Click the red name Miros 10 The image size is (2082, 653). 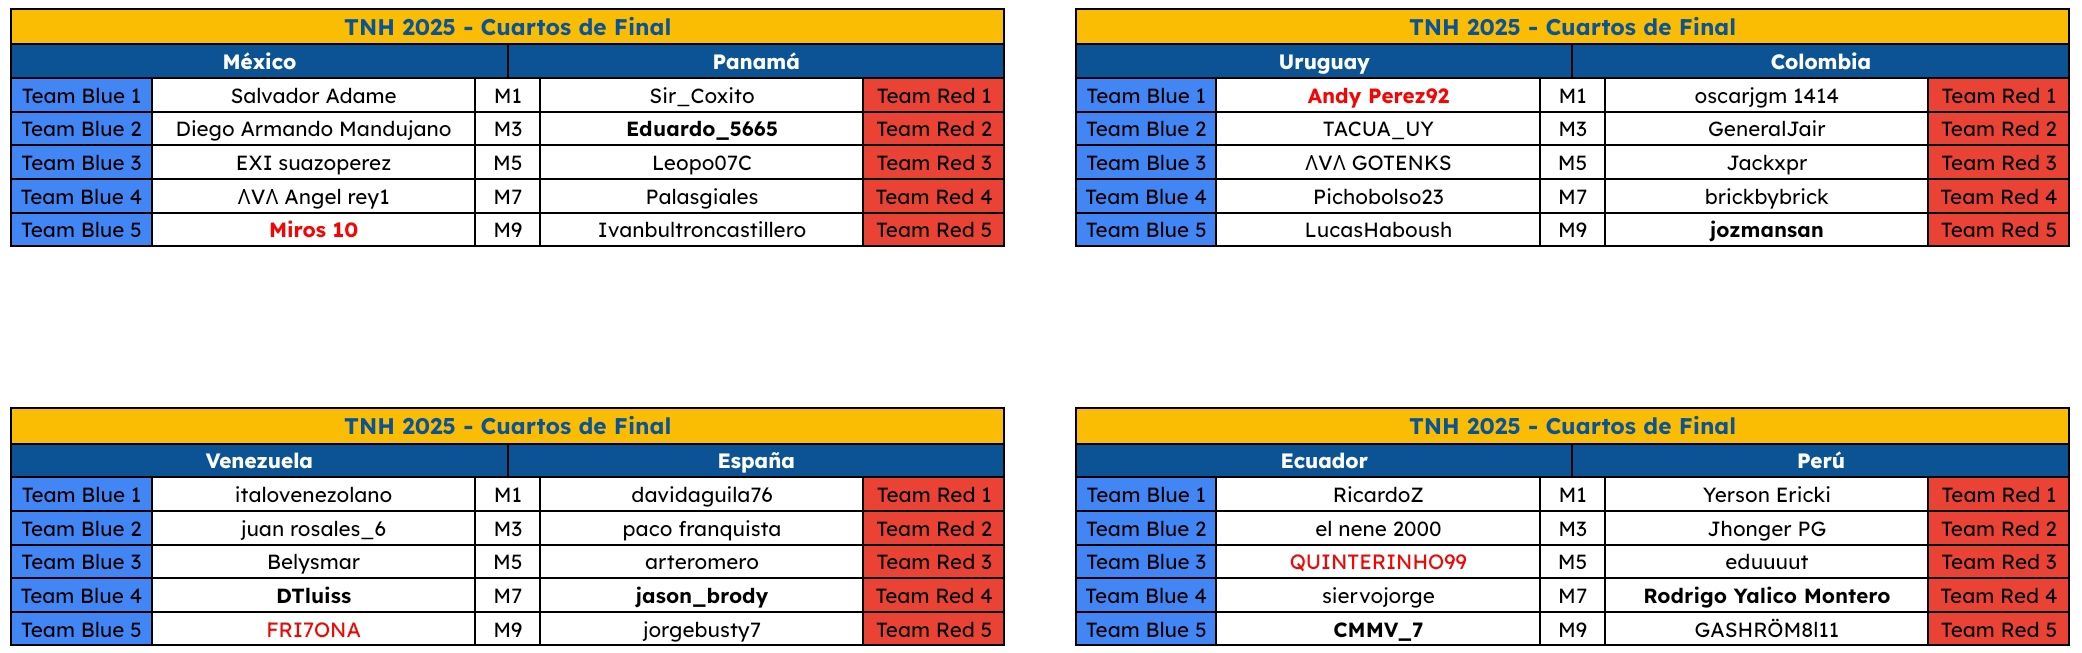click(313, 230)
